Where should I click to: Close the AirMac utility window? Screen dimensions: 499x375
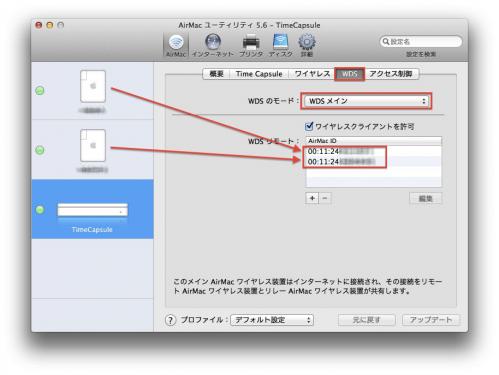[39, 25]
